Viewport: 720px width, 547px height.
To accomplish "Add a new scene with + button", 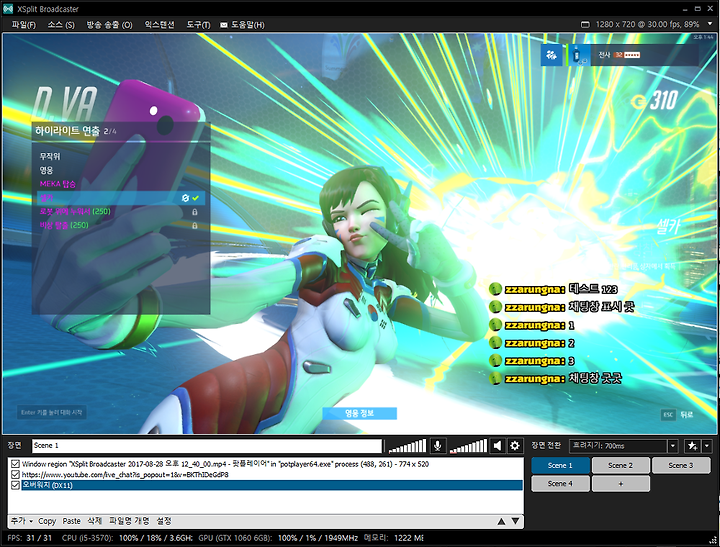I will (x=620, y=484).
